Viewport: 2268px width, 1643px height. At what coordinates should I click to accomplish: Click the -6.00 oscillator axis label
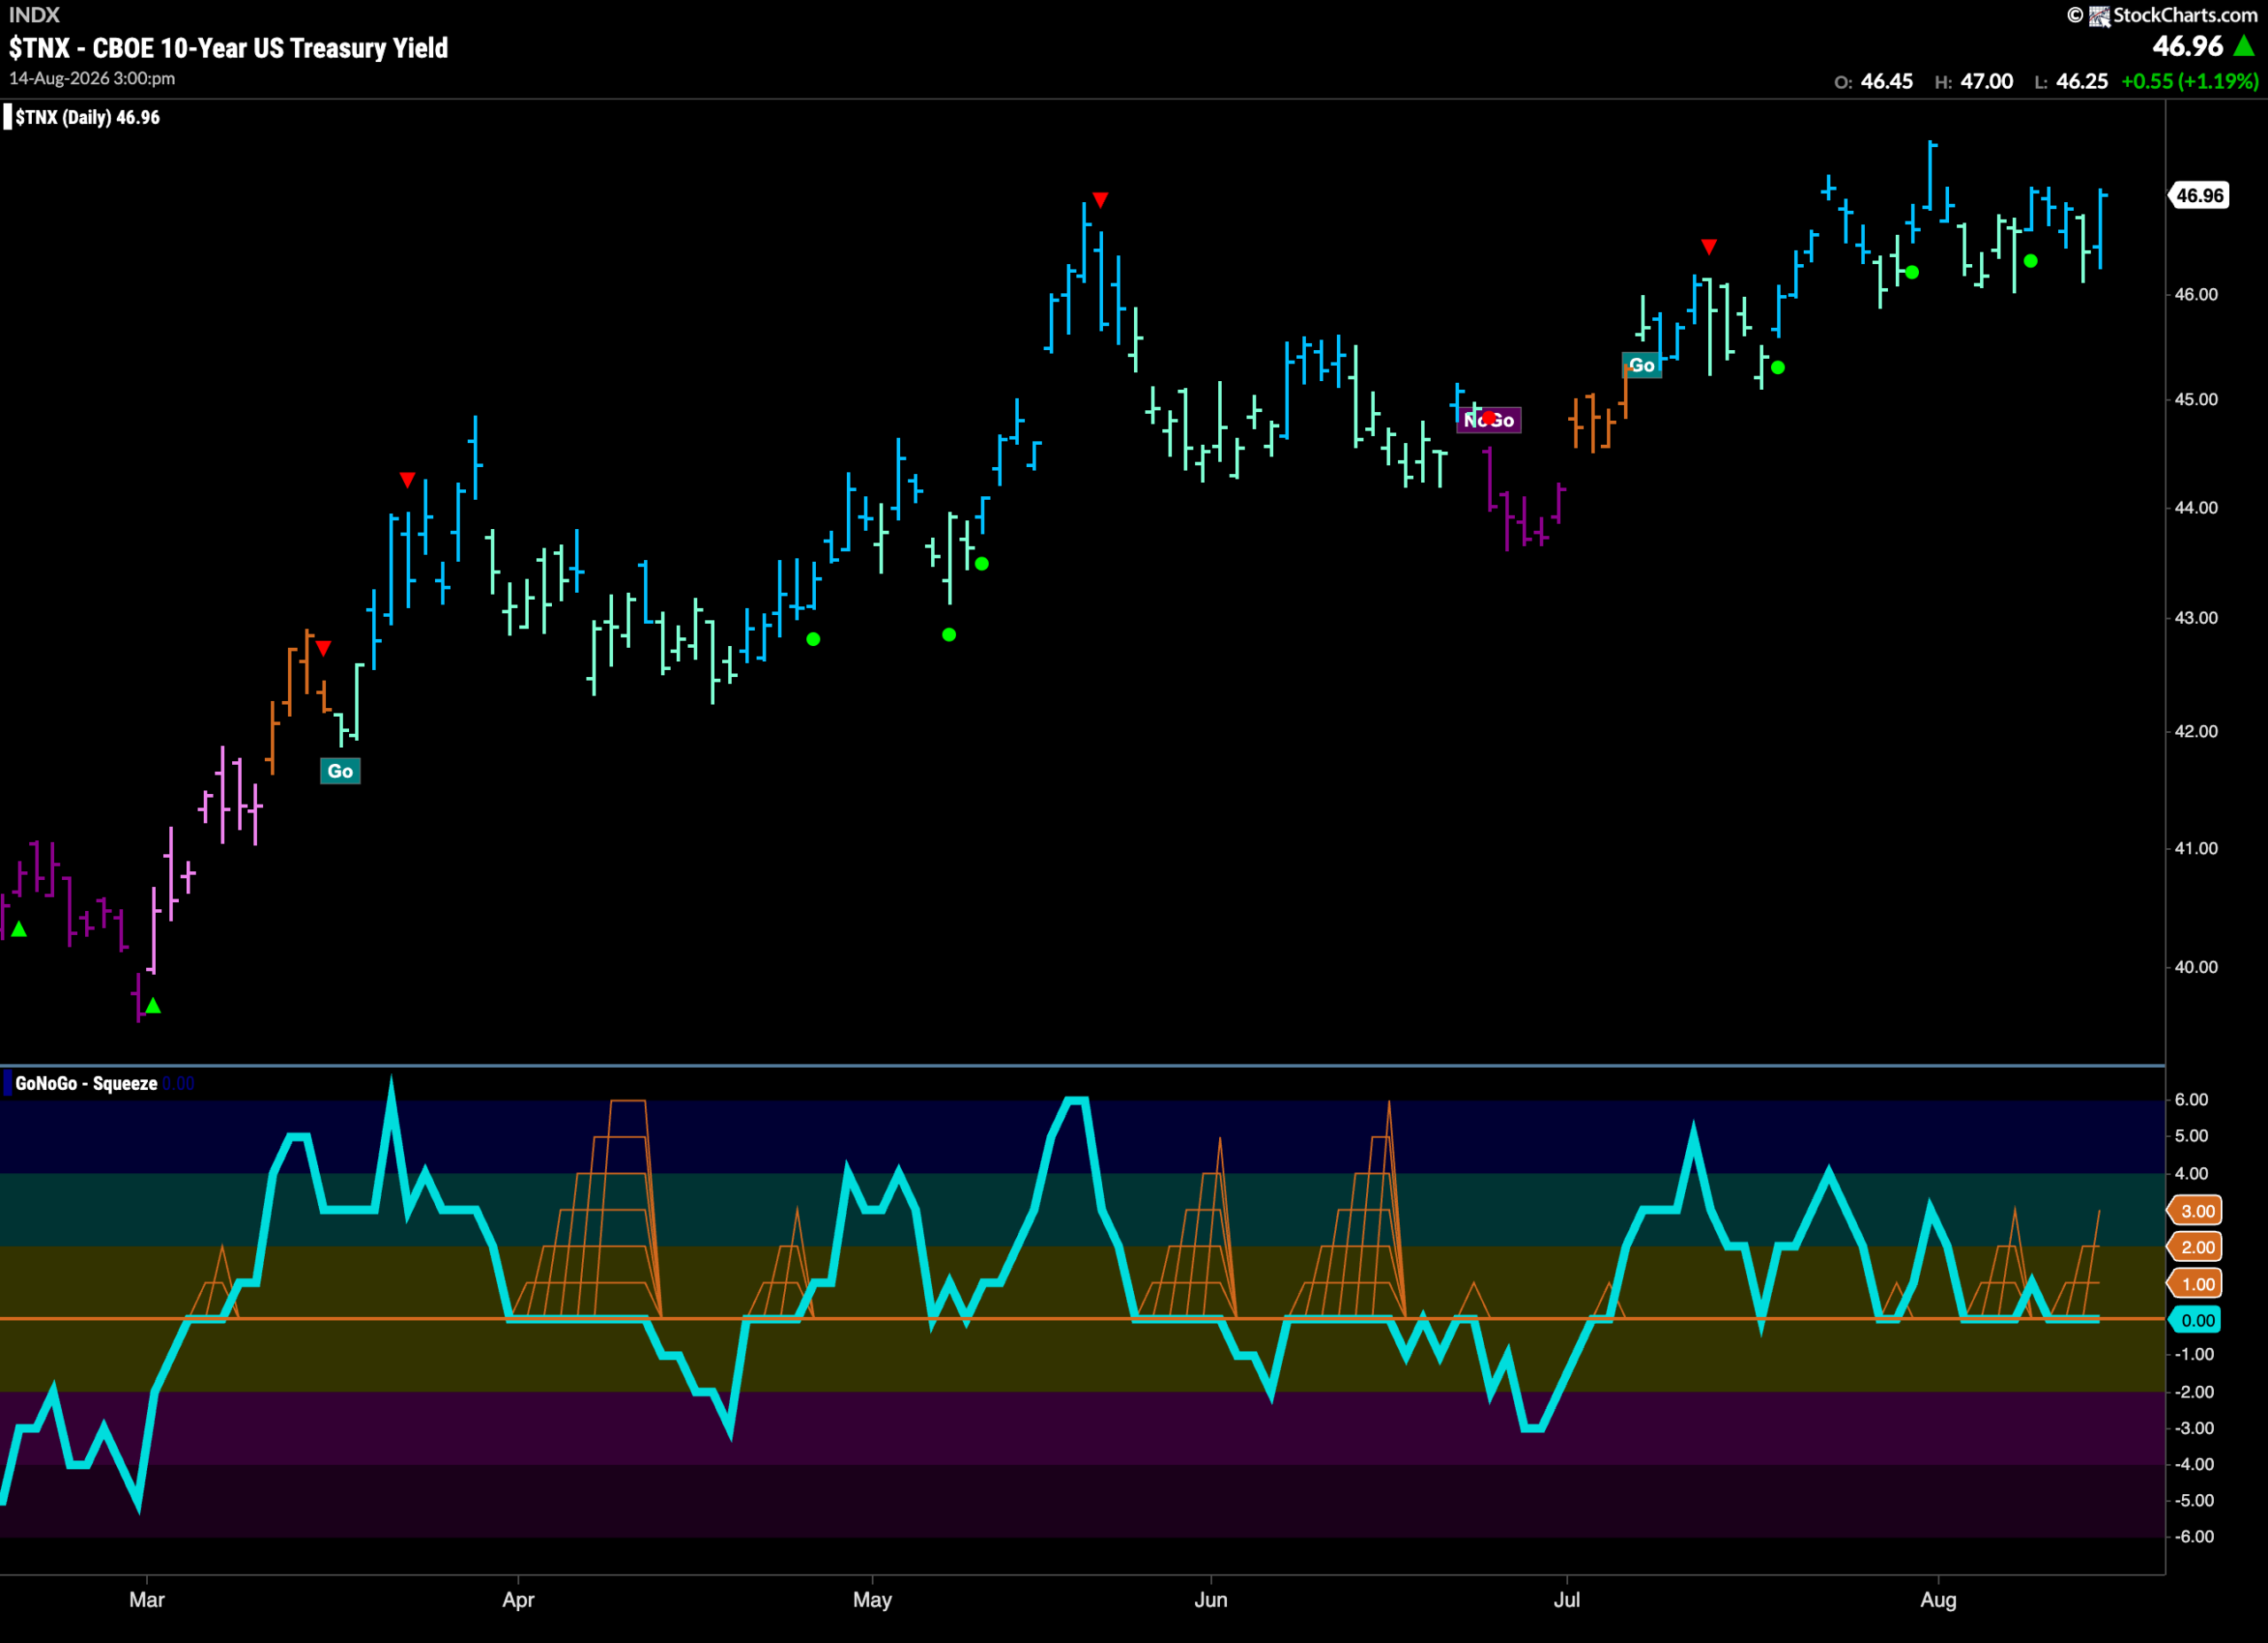(x=2194, y=1536)
